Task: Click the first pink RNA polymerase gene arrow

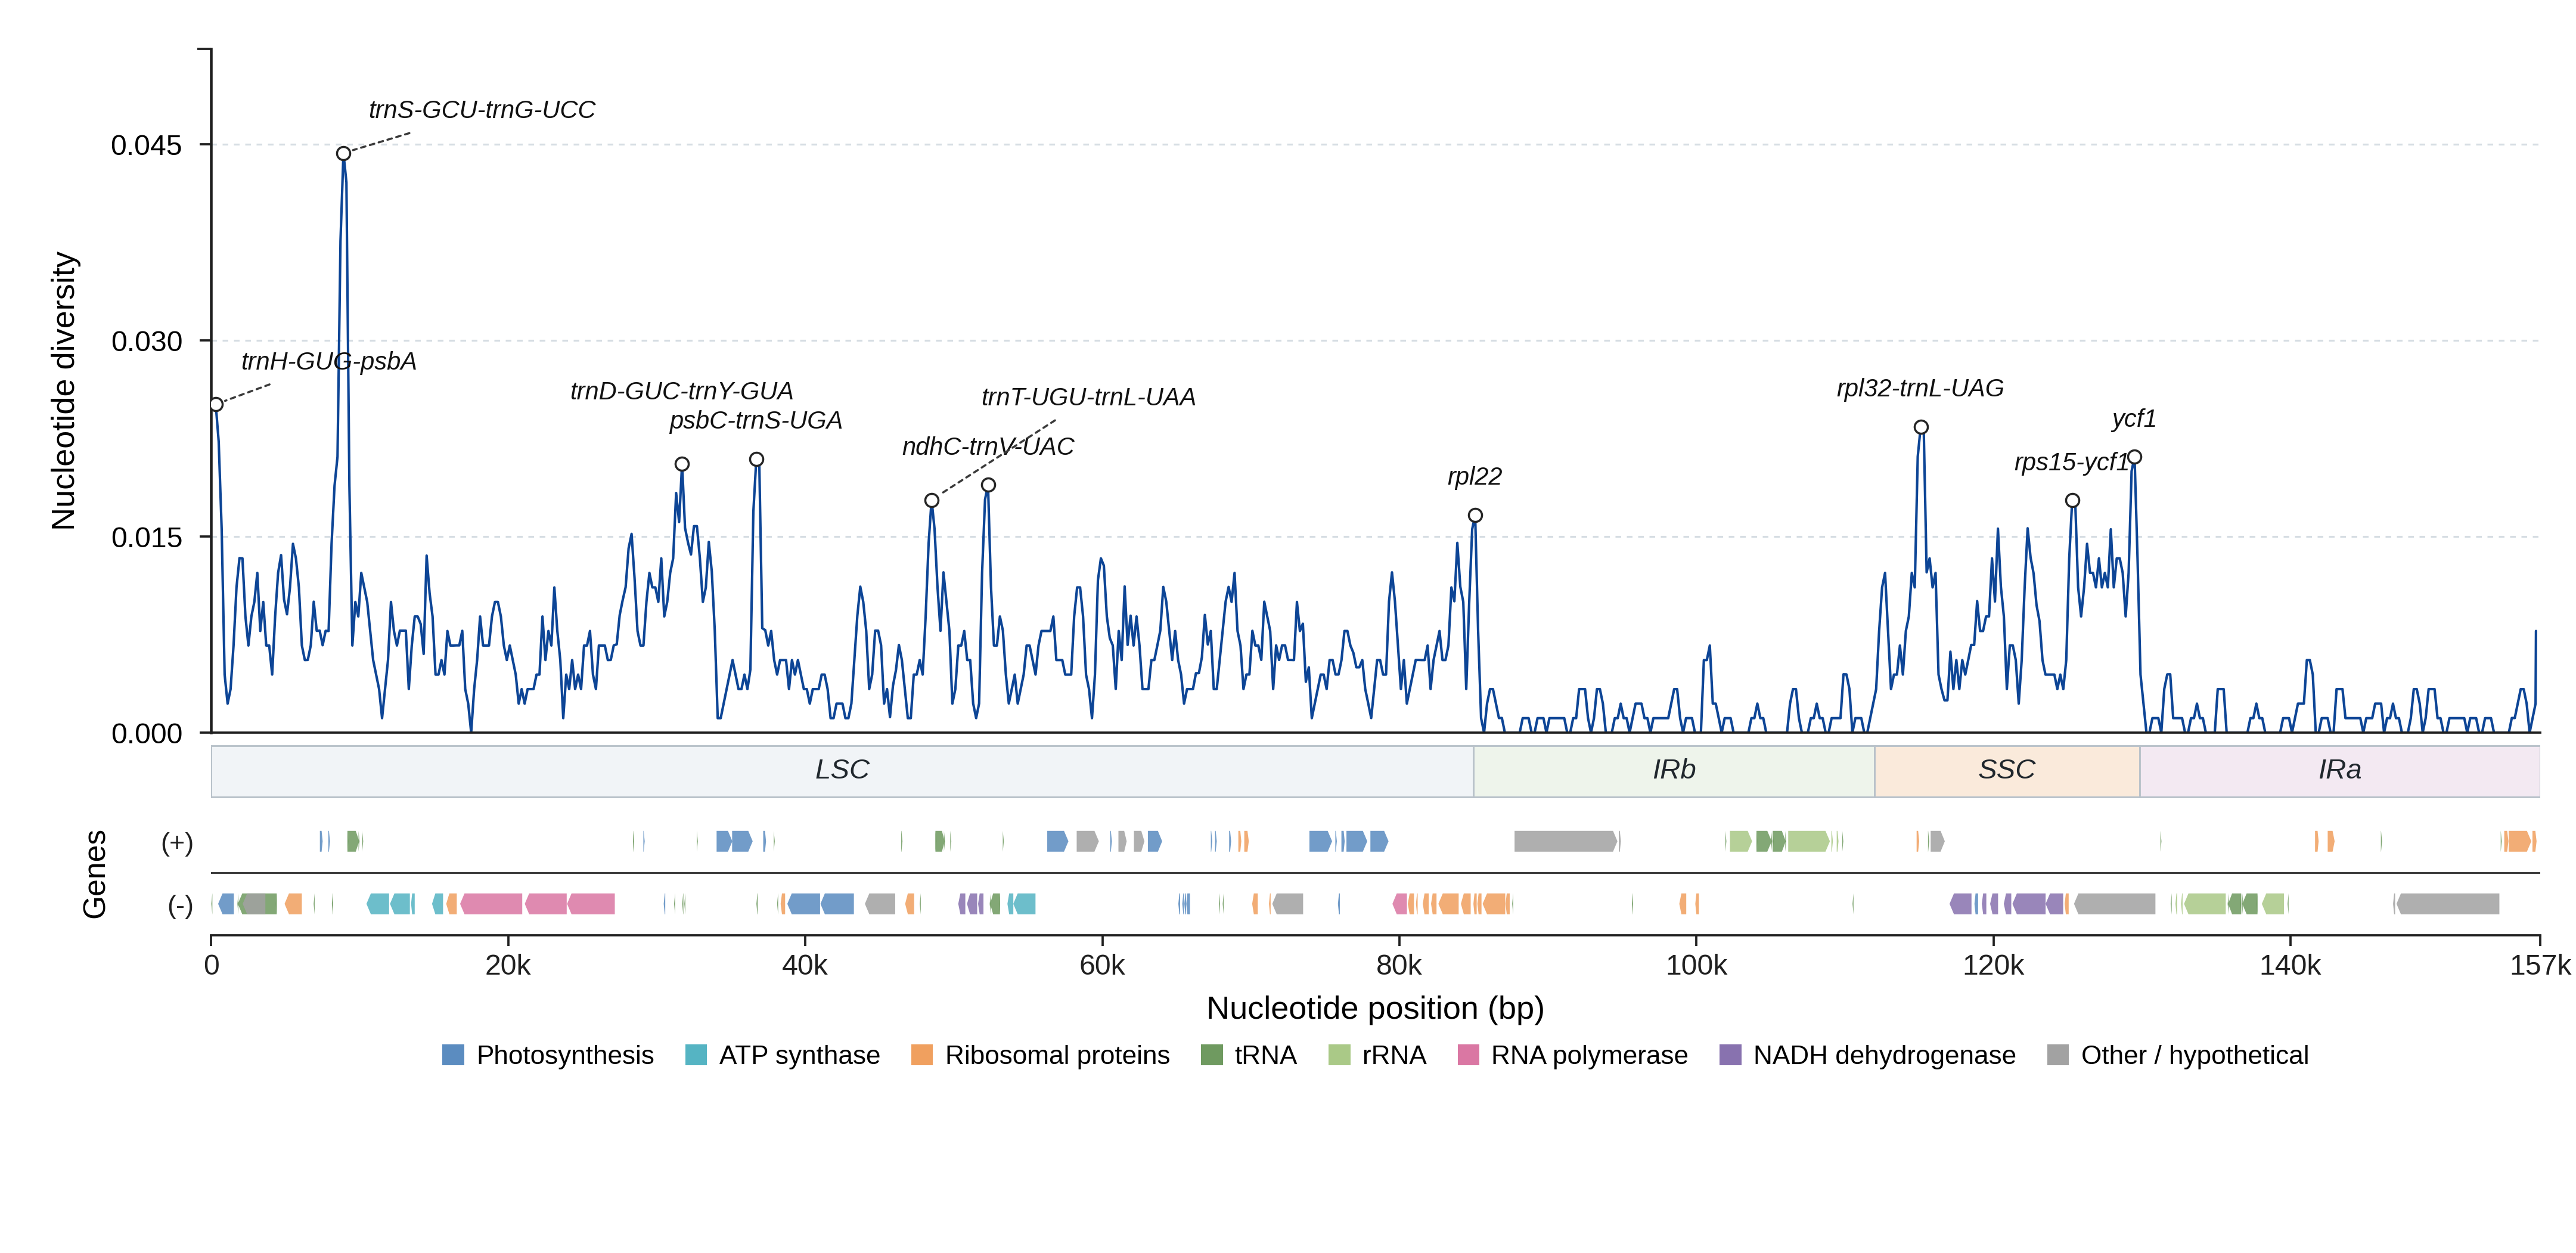Action: coord(491,905)
